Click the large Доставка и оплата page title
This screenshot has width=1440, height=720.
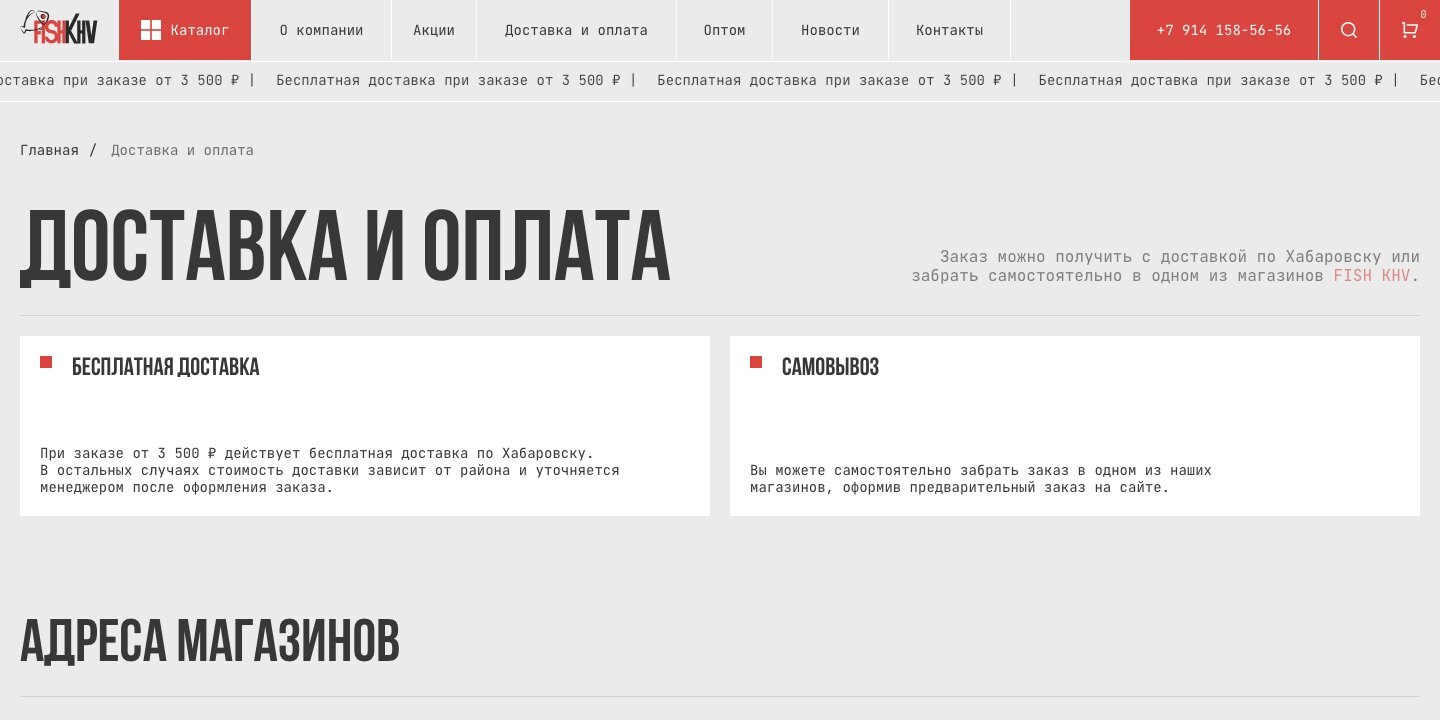point(345,246)
